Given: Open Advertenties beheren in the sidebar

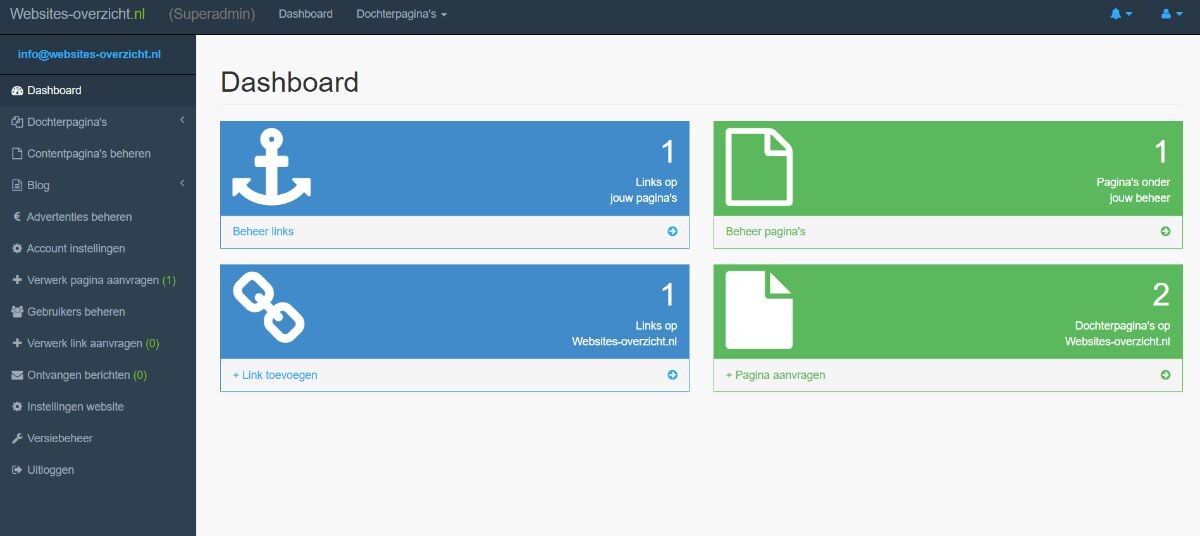Looking at the screenshot, I should (x=79, y=217).
